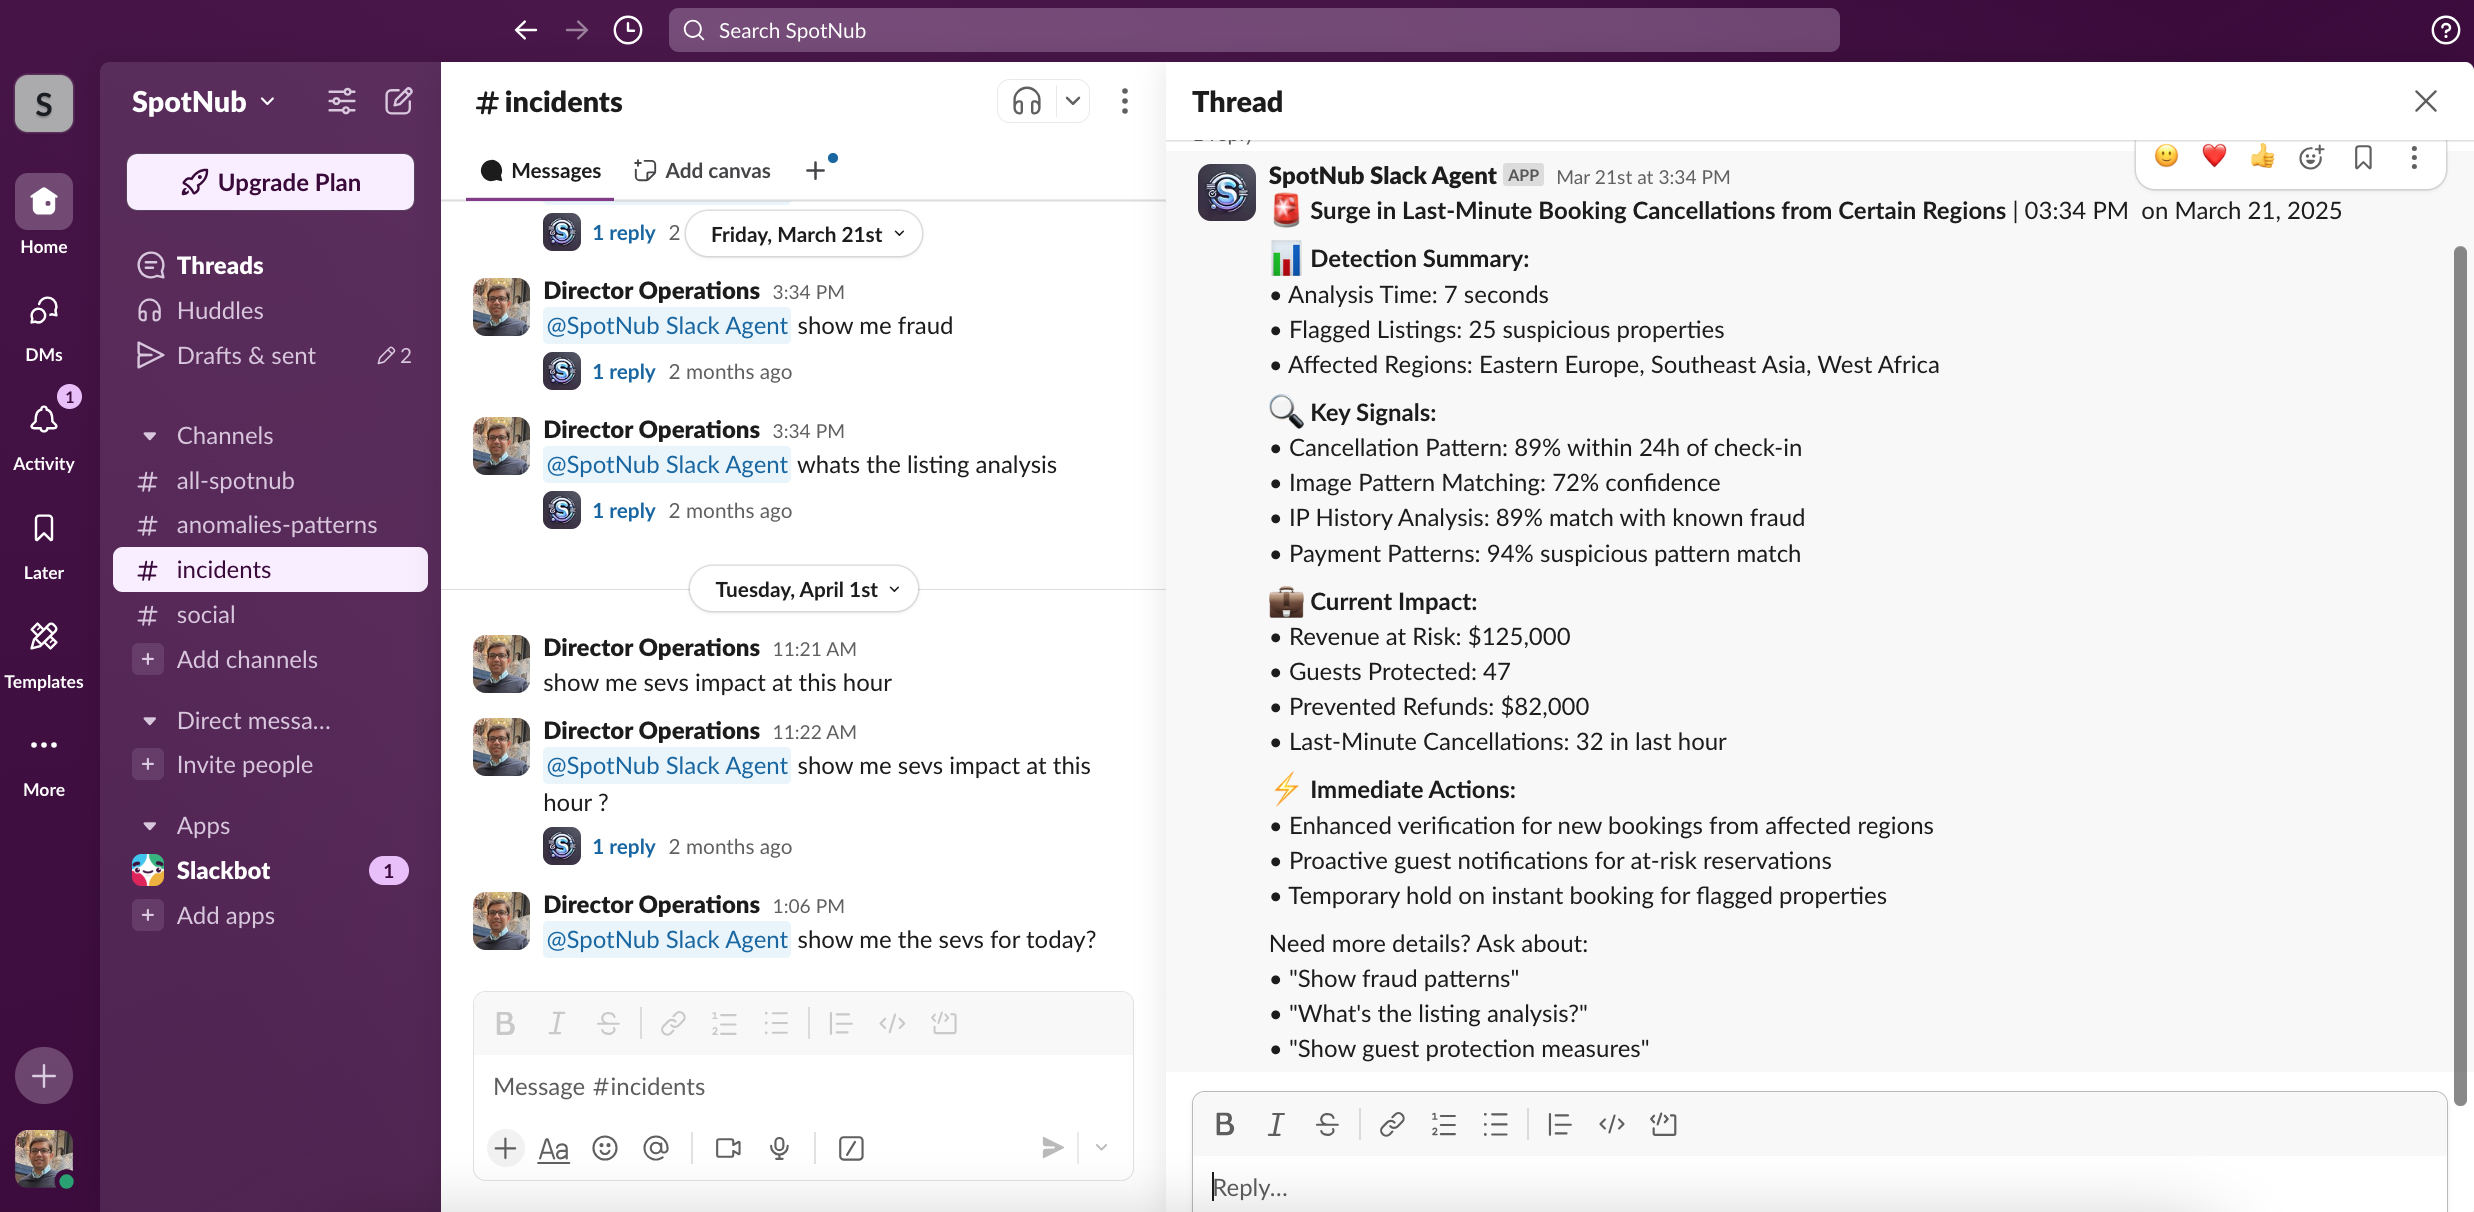Collapse the Channels section
The width and height of the screenshot is (2474, 1212).
pos(150,436)
